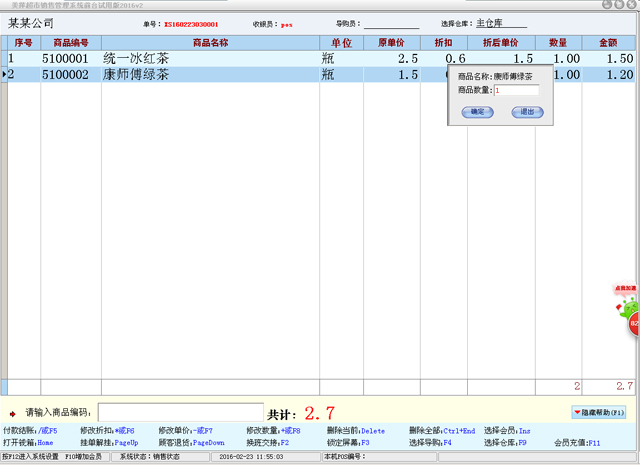This screenshot has width=640, height=465.
Task: Click the 会员充值 F11 shortcut label
Action: (577, 442)
